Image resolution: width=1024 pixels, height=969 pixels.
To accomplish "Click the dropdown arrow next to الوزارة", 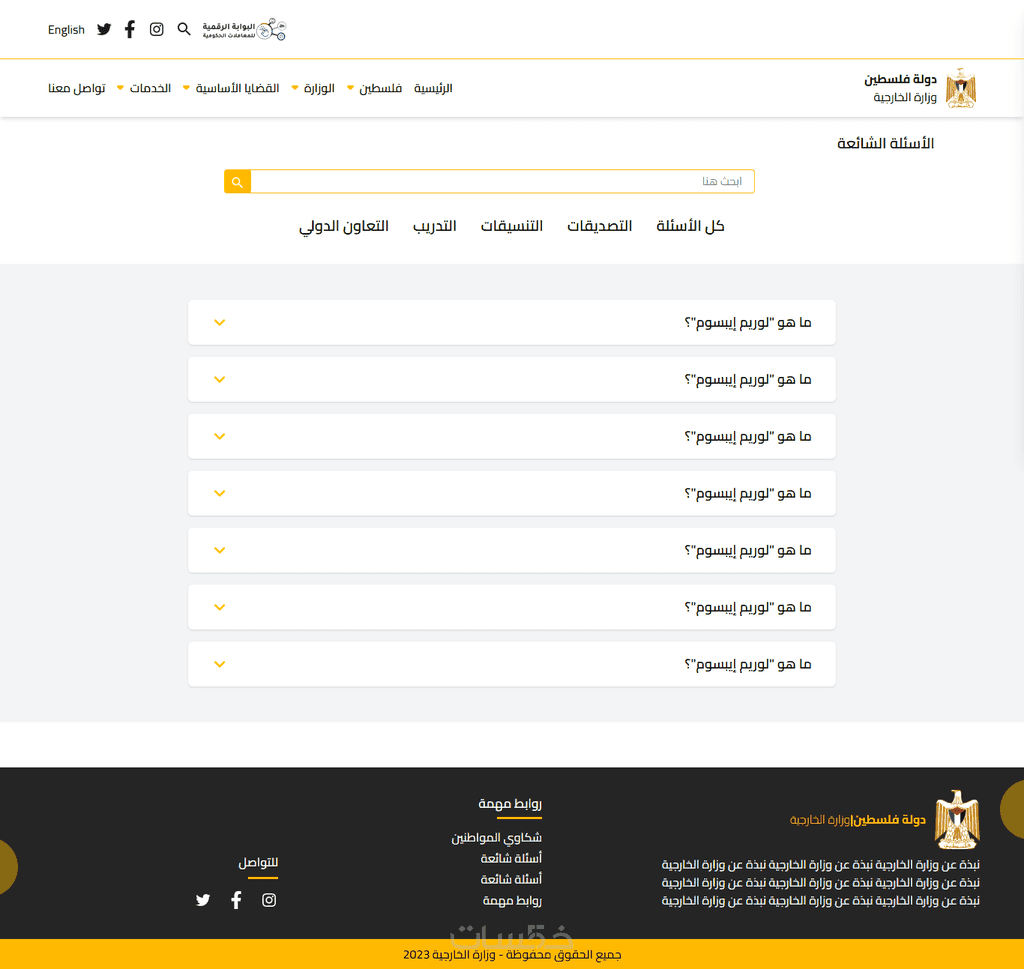I will coord(295,88).
